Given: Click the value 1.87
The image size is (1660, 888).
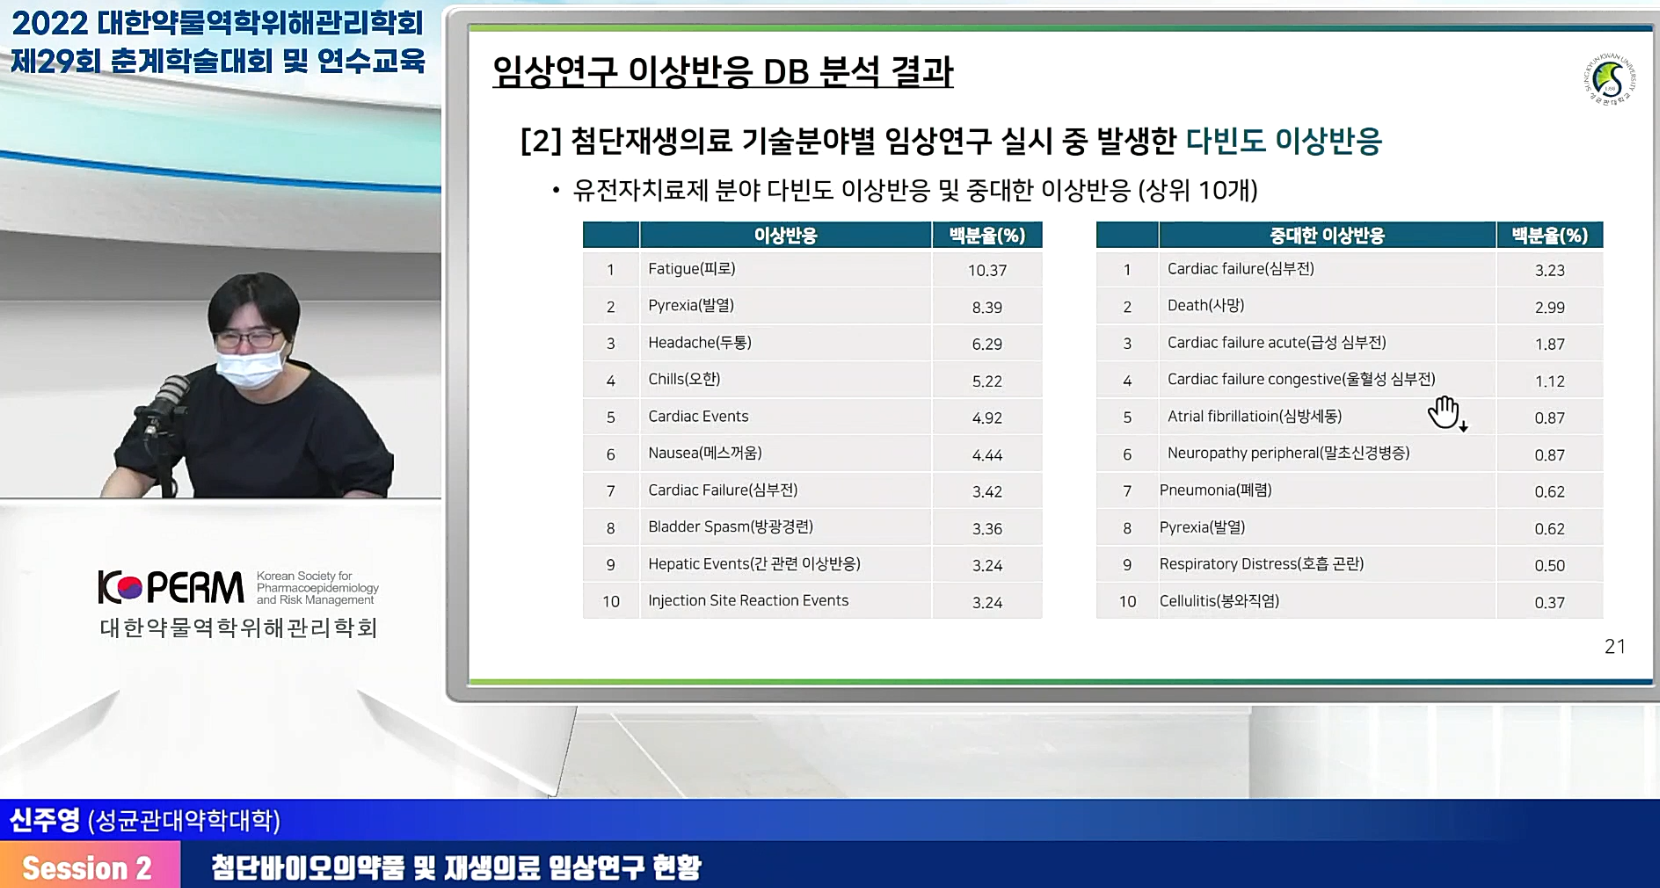Looking at the screenshot, I should (1550, 344).
